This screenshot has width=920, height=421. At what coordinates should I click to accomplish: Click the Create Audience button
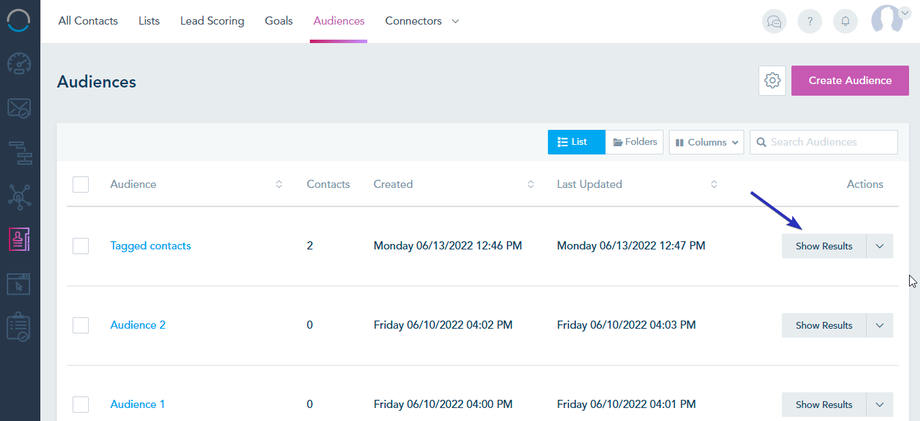coord(850,81)
